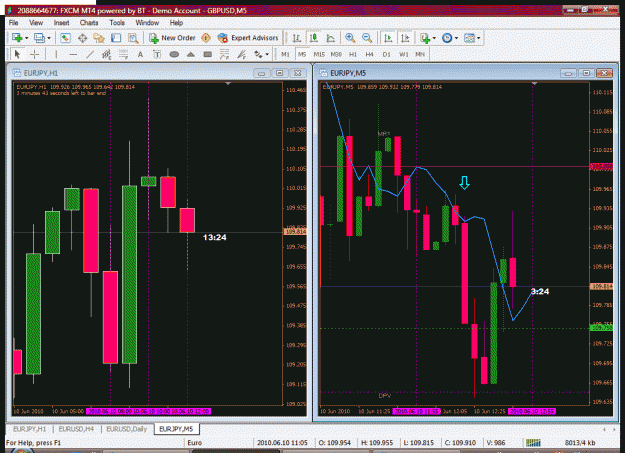625x453 pixels.
Task: Select the Triangle drawing tool
Action: [191, 54]
